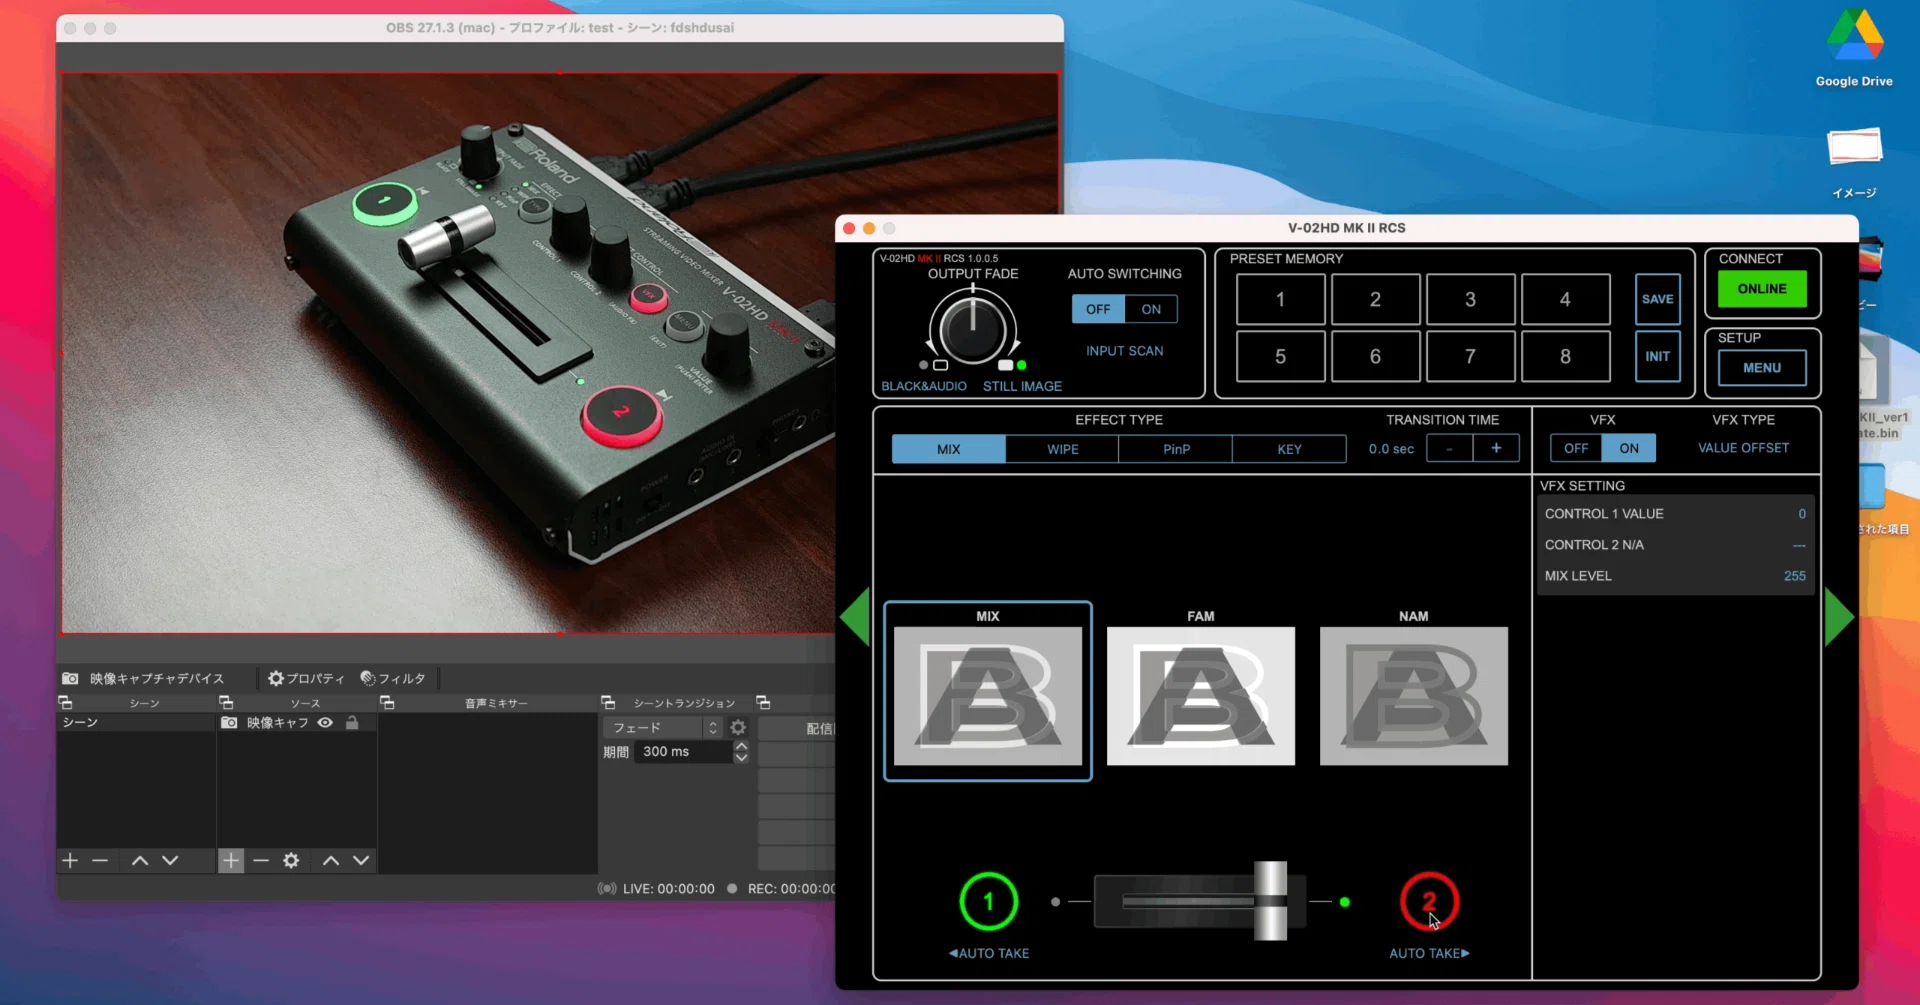This screenshot has height=1005, width=1920.
Task: Click VALUE OFFSET under VFX TYPE
Action: tap(1743, 448)
